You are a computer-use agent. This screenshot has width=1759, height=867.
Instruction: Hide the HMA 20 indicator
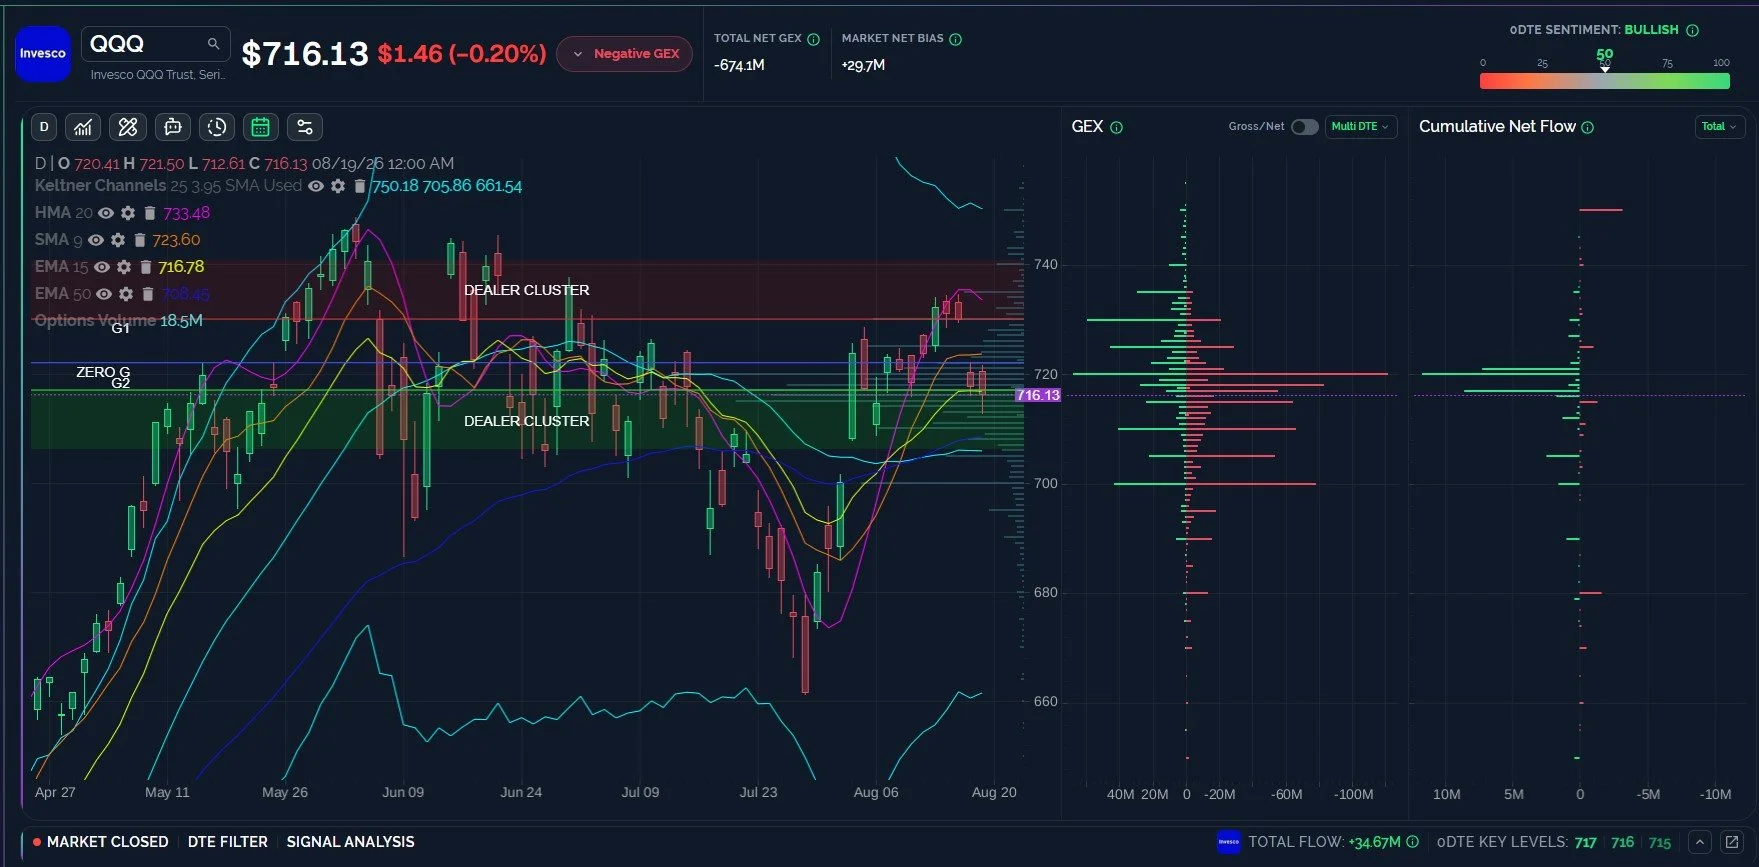pyautogui.click(x=106, y=213)
